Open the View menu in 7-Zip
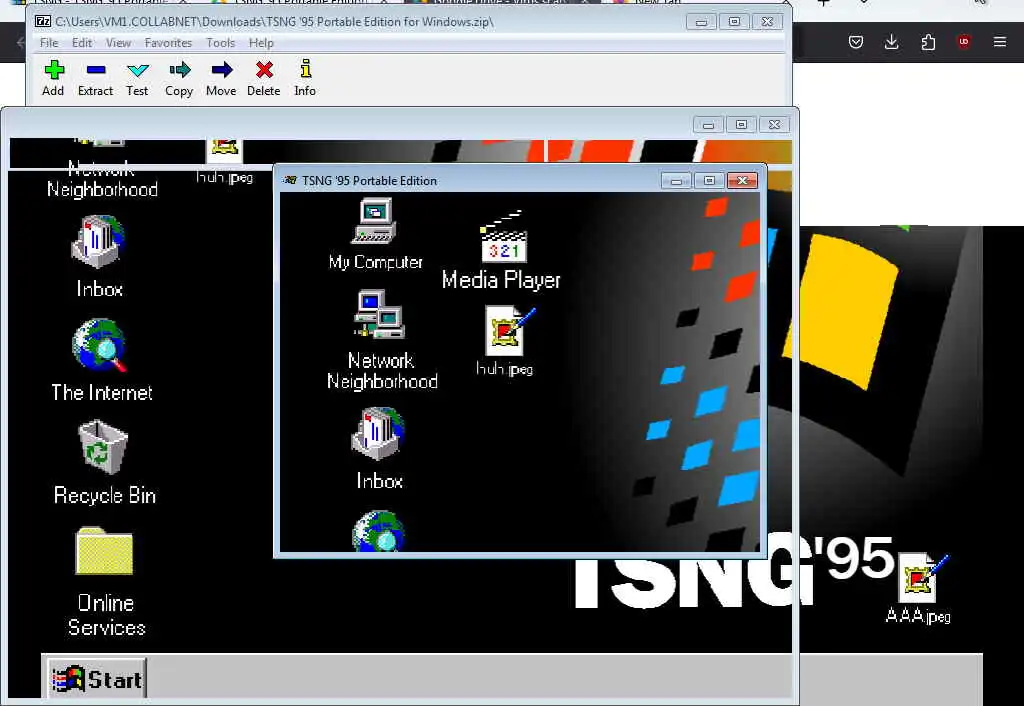1024x706 pixels. point(118,43)
